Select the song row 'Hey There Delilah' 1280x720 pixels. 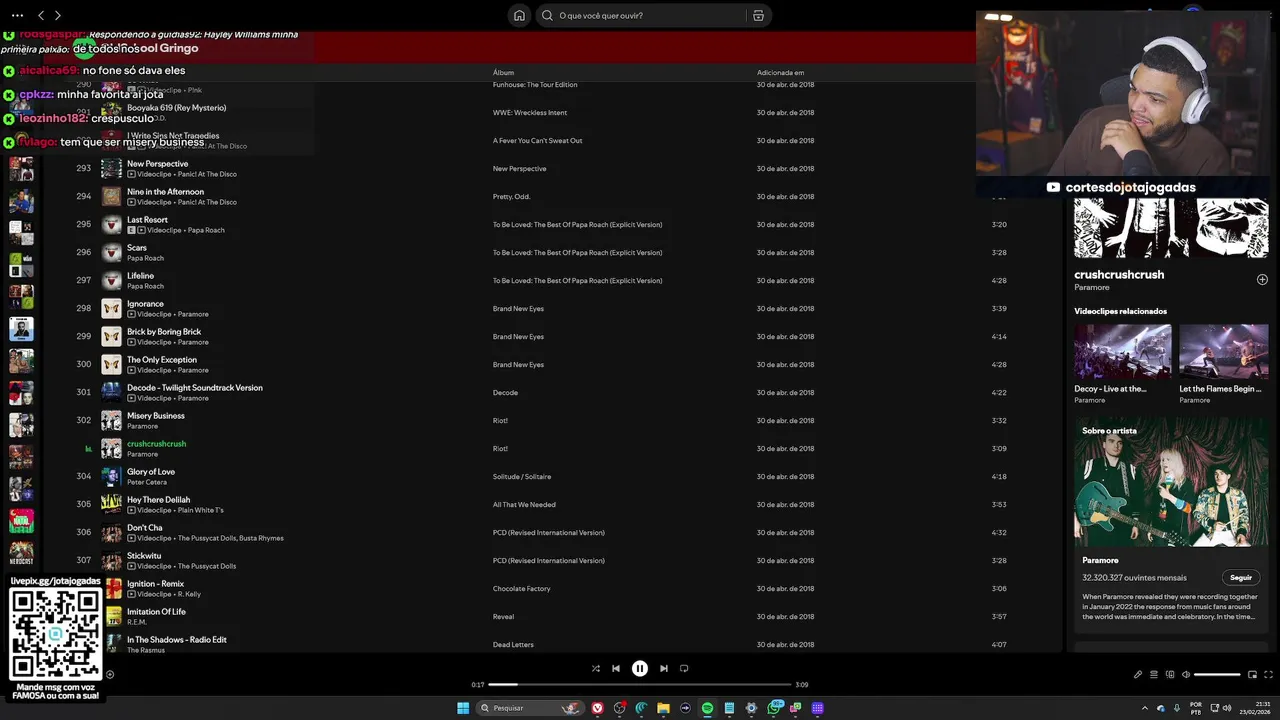[x=550, y=504]
